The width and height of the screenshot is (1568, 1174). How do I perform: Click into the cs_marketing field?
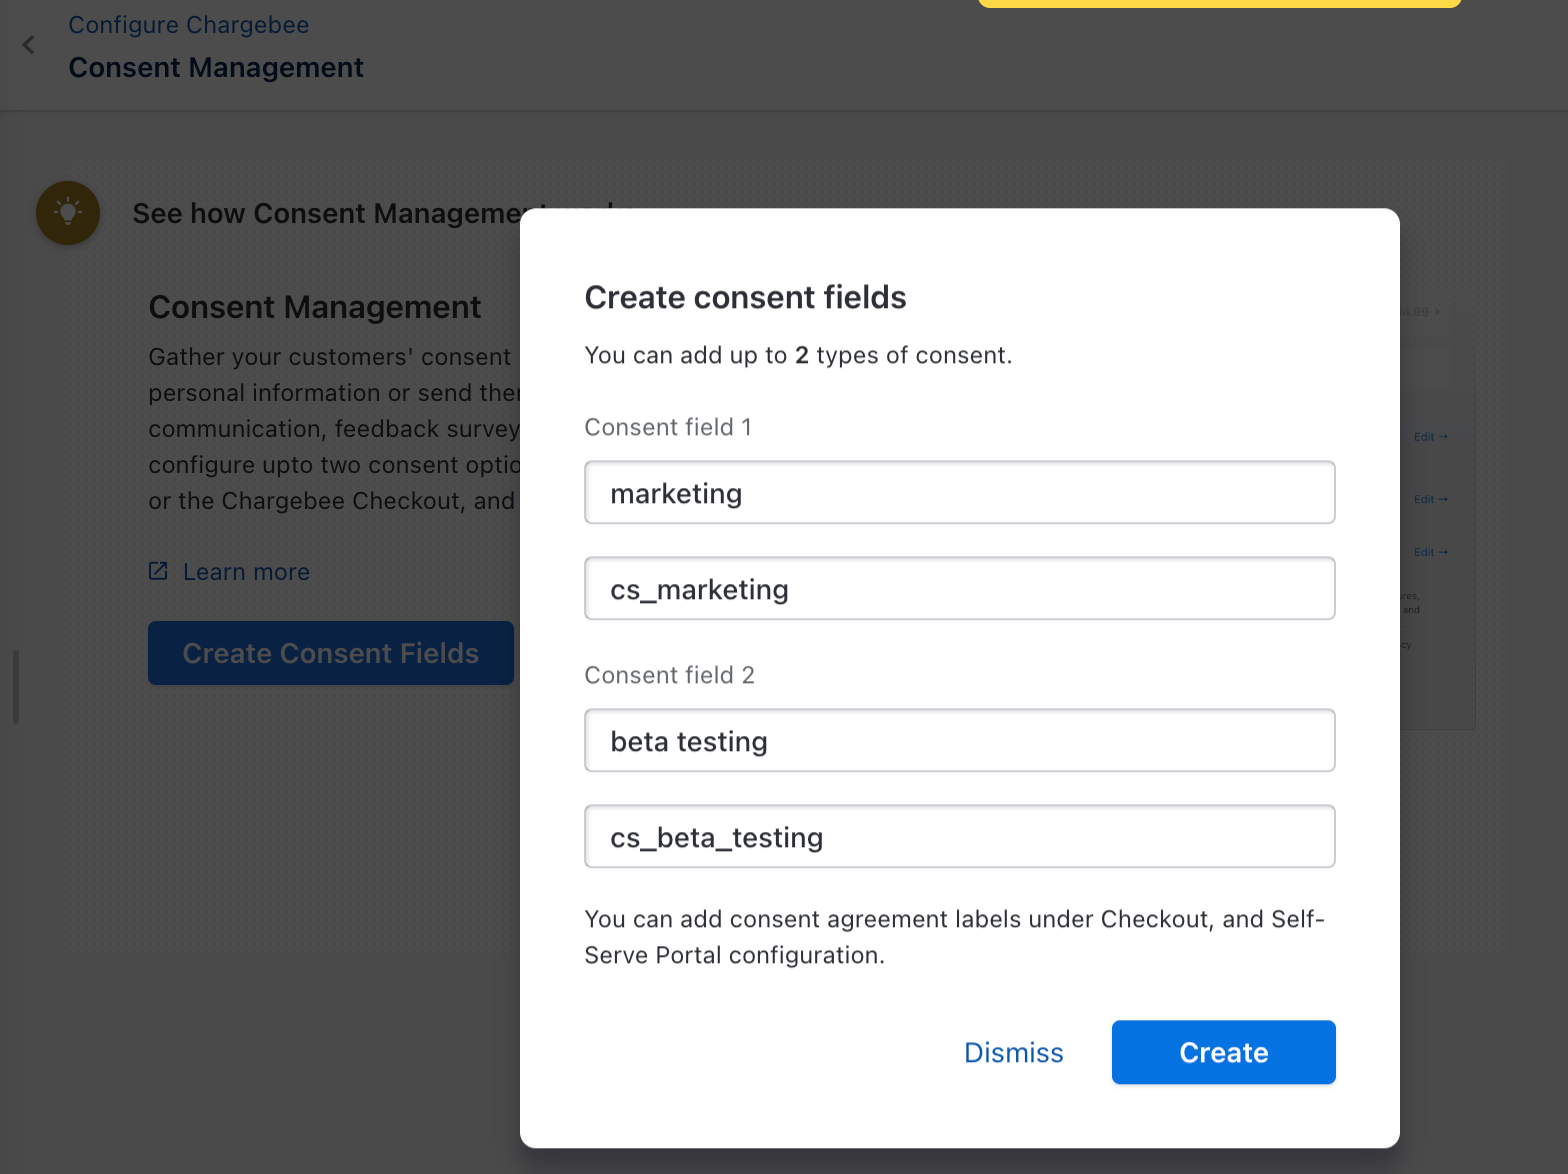coord(959,589)
